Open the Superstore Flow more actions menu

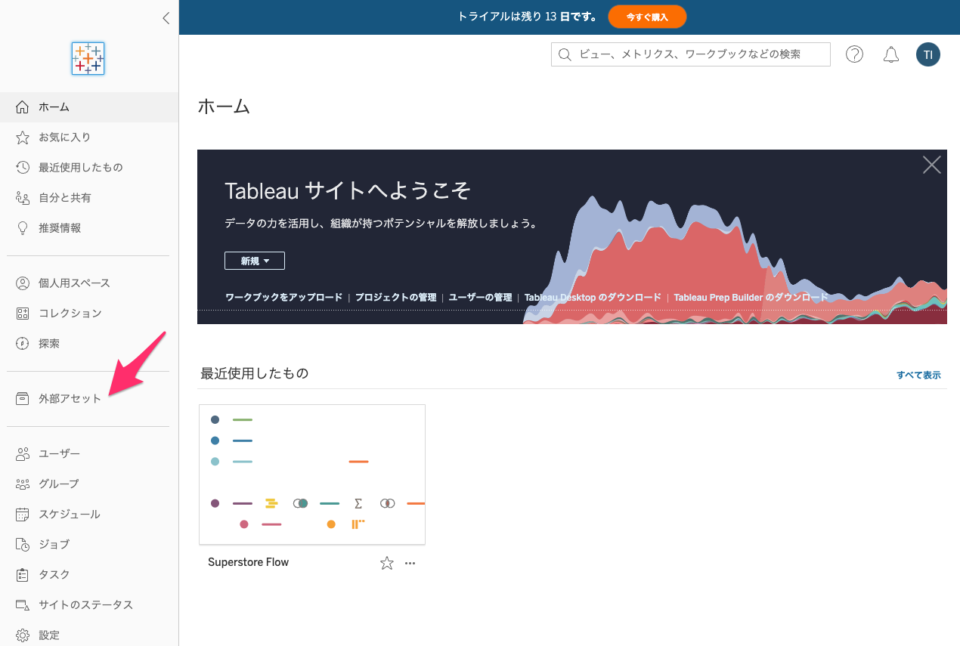(410, 563)
